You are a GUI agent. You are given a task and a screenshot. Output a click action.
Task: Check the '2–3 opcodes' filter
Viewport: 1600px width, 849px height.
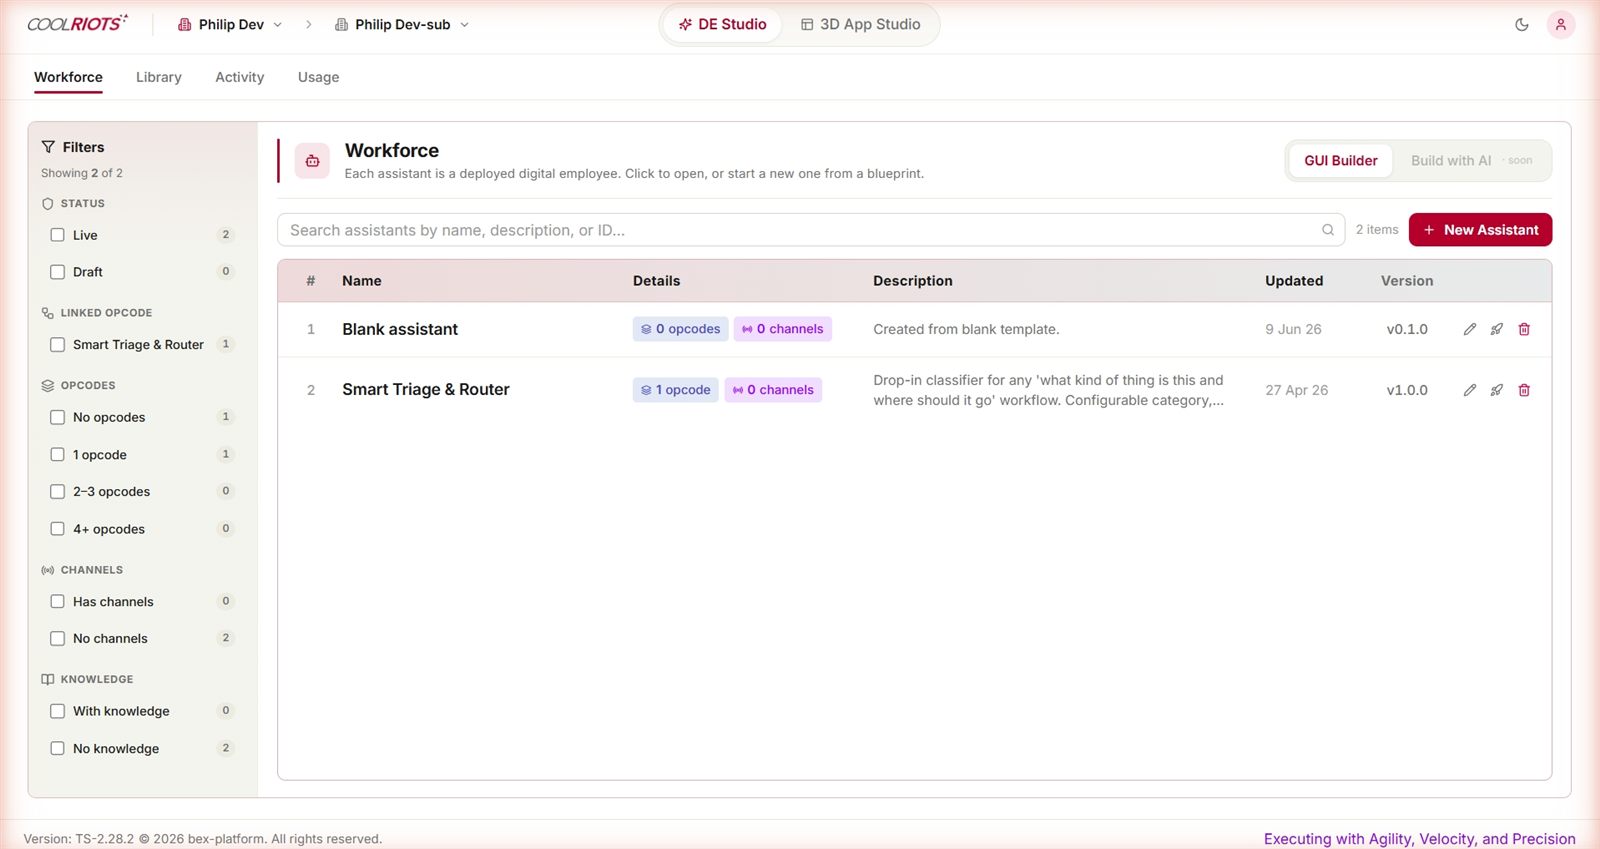pos(58,491)
